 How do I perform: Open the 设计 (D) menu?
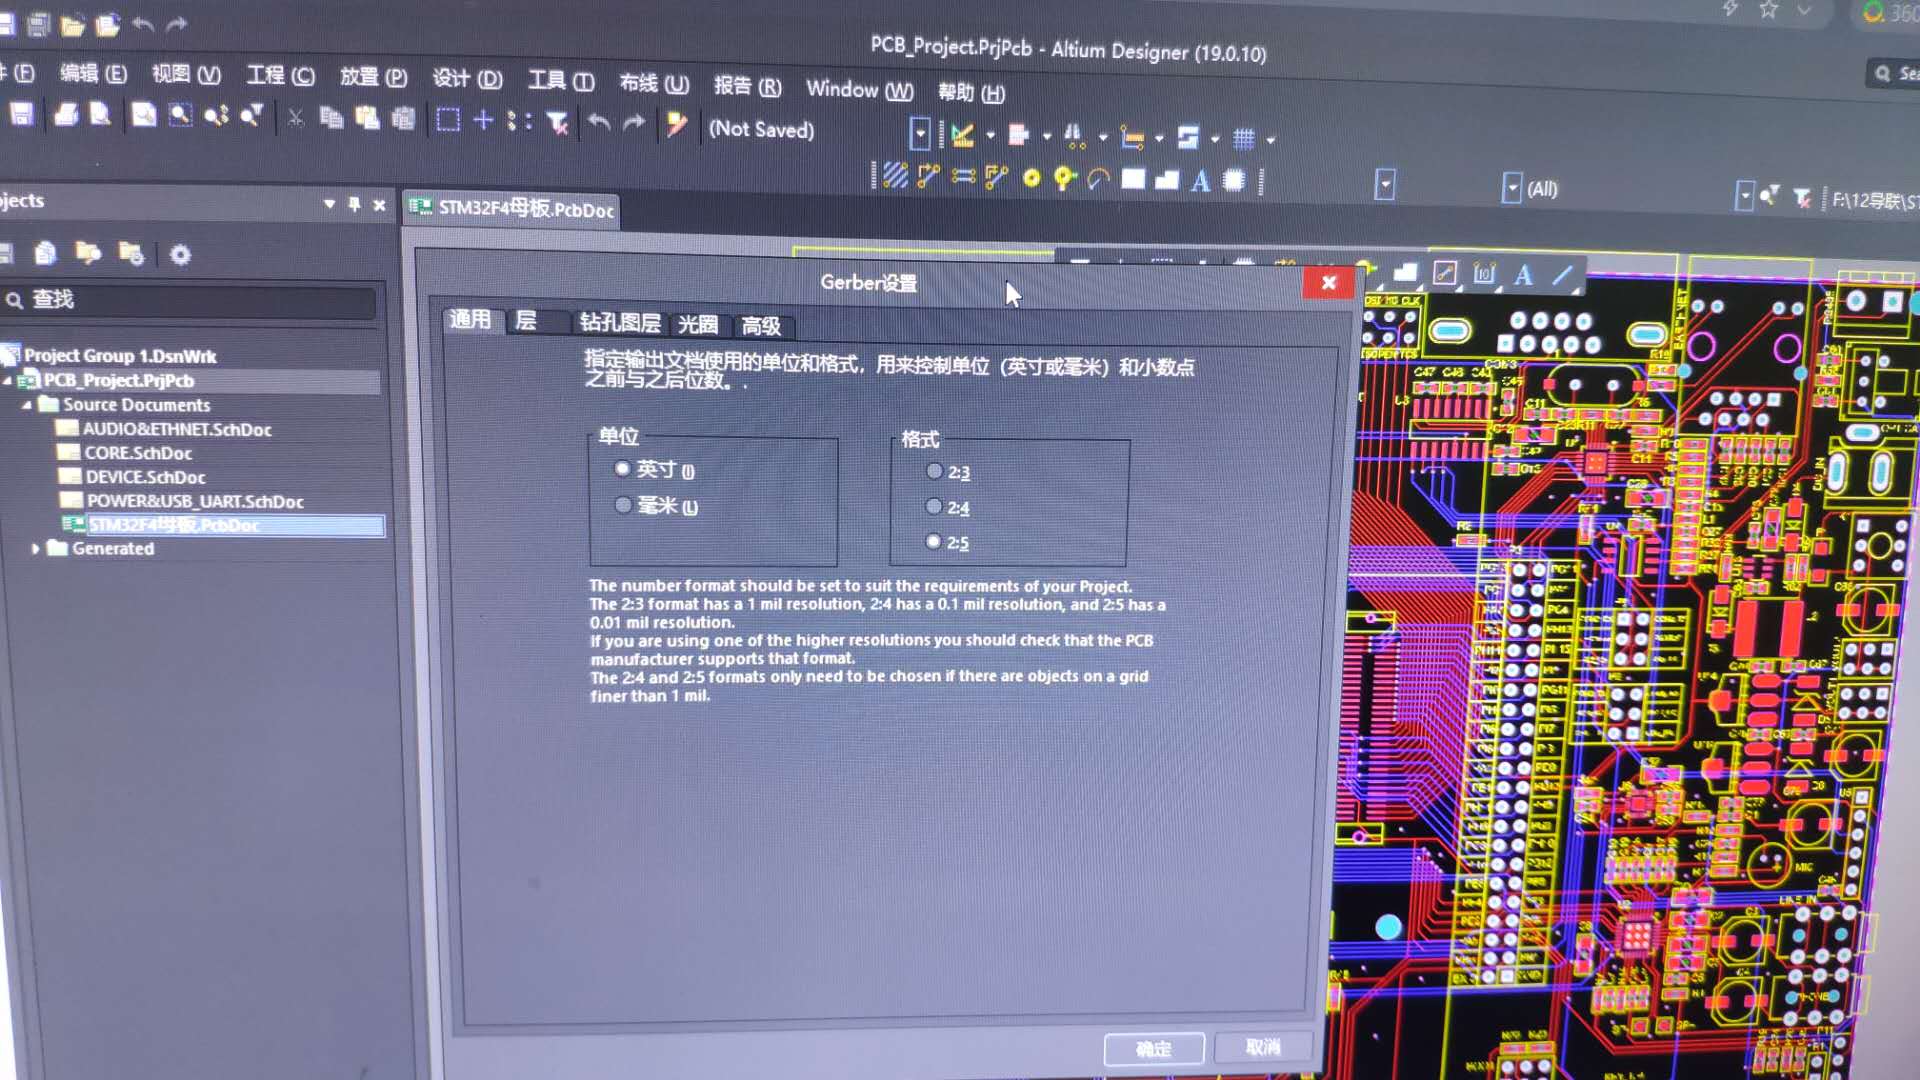pyautogui.click(x=467, y=79)
